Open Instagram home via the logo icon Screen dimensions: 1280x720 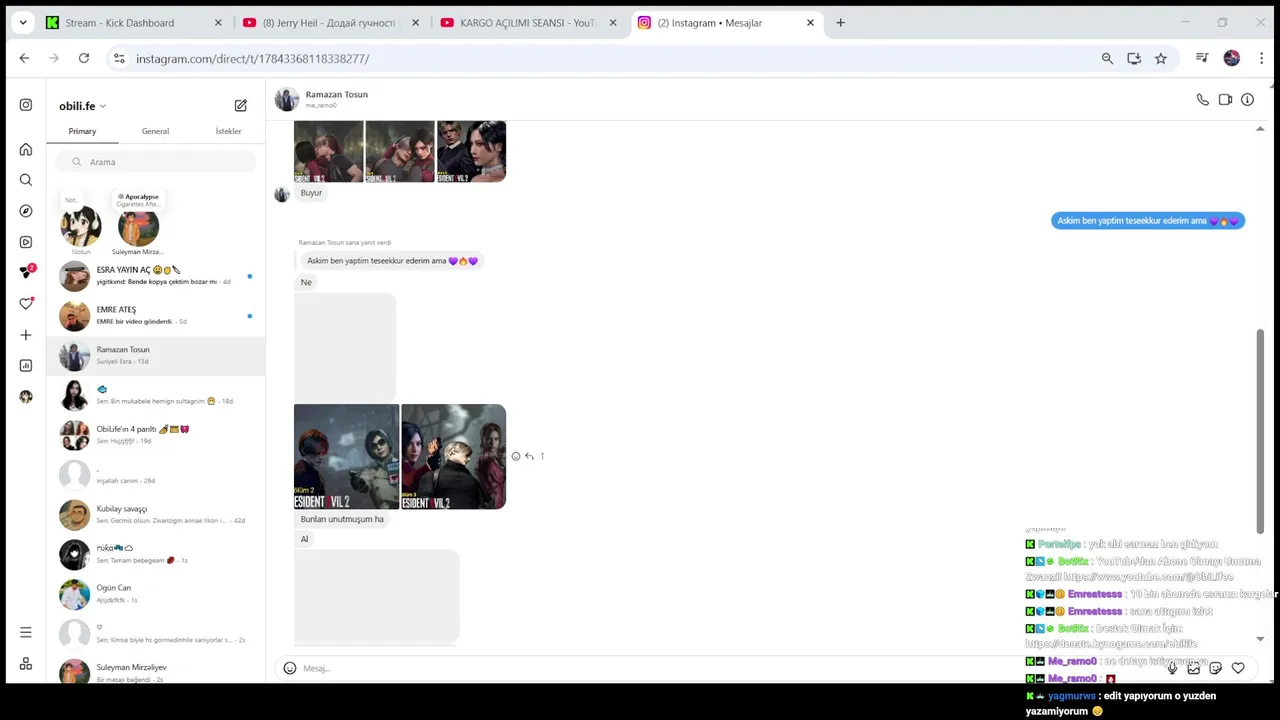[x=26, y=105]
